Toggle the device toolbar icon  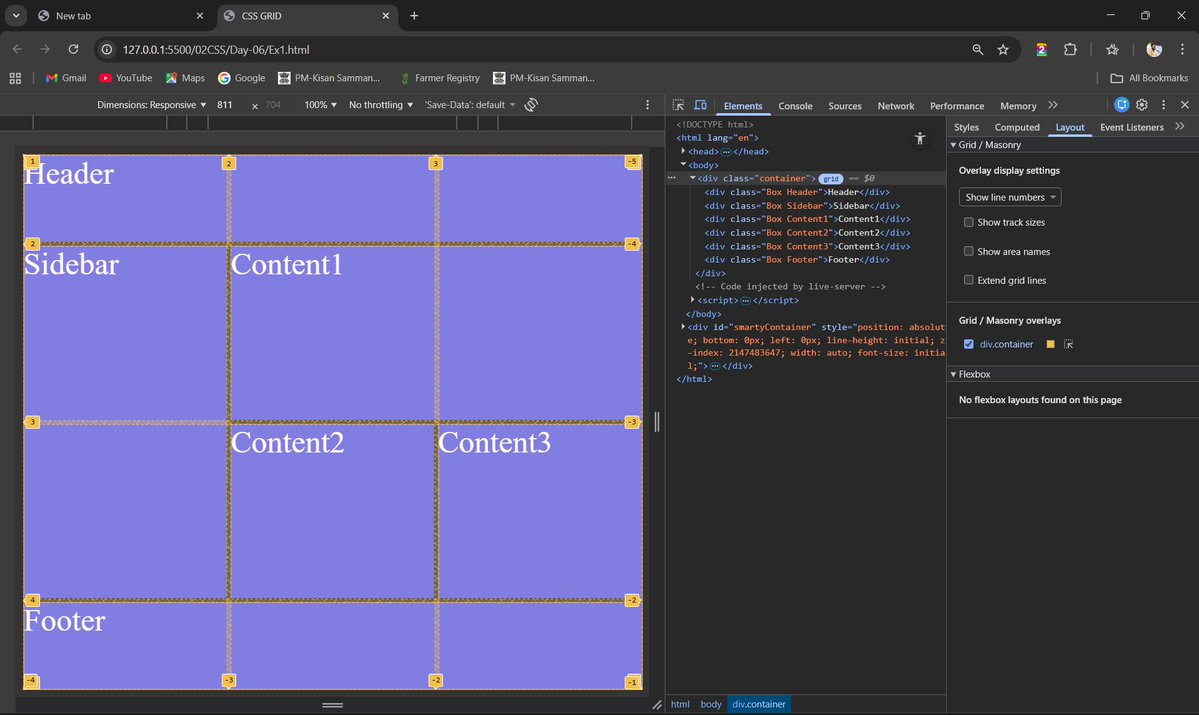pyautogui.click(x=699, y=105)
